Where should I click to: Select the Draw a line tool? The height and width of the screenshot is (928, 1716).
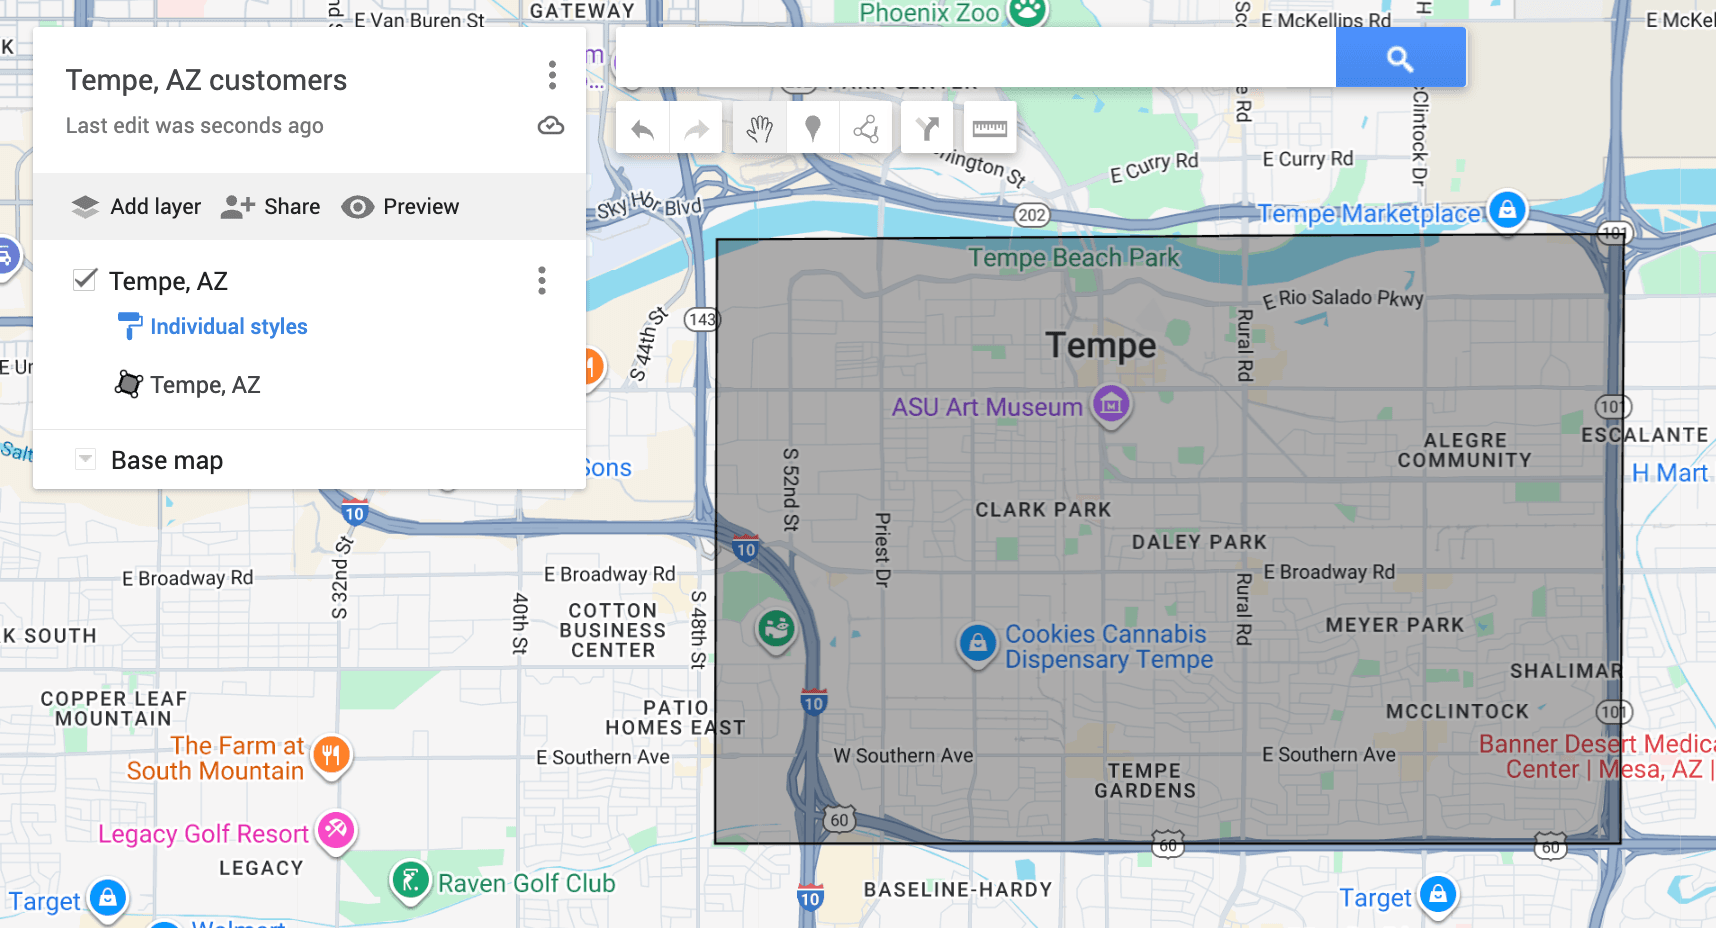866,128
